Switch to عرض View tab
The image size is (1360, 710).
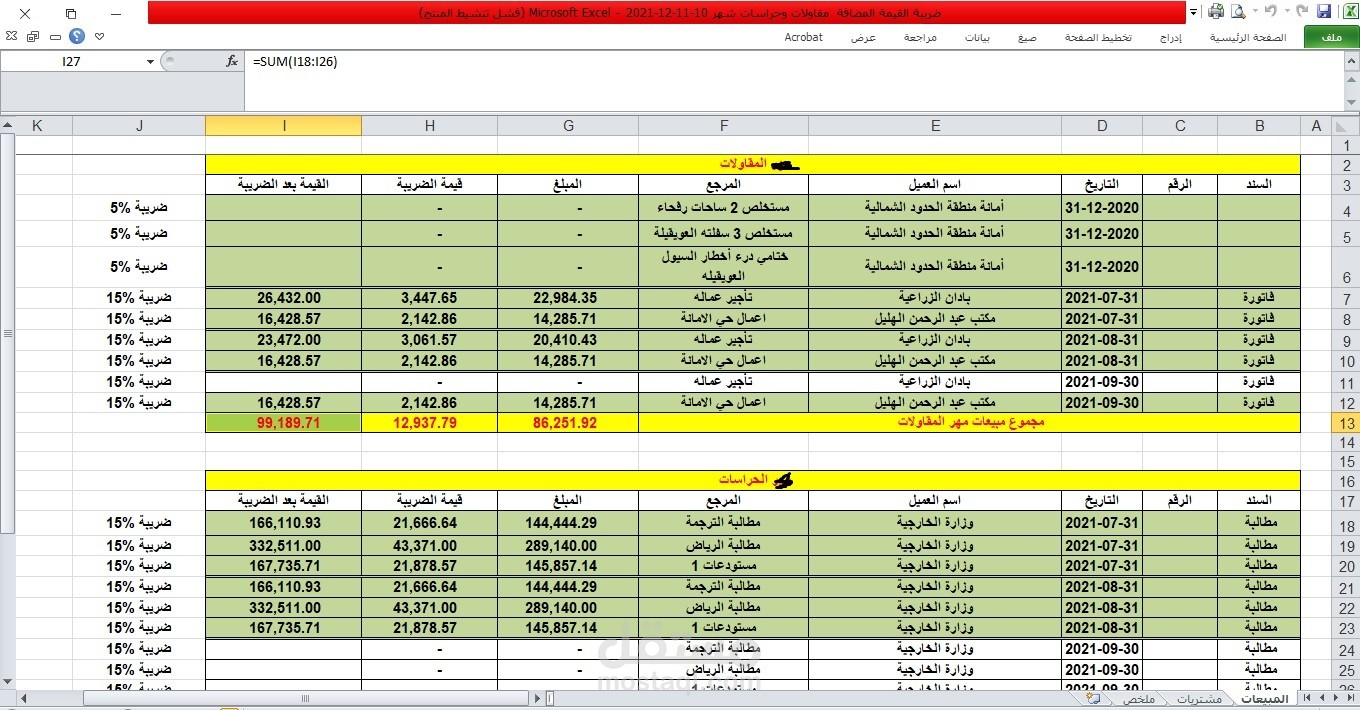point(864,37)
